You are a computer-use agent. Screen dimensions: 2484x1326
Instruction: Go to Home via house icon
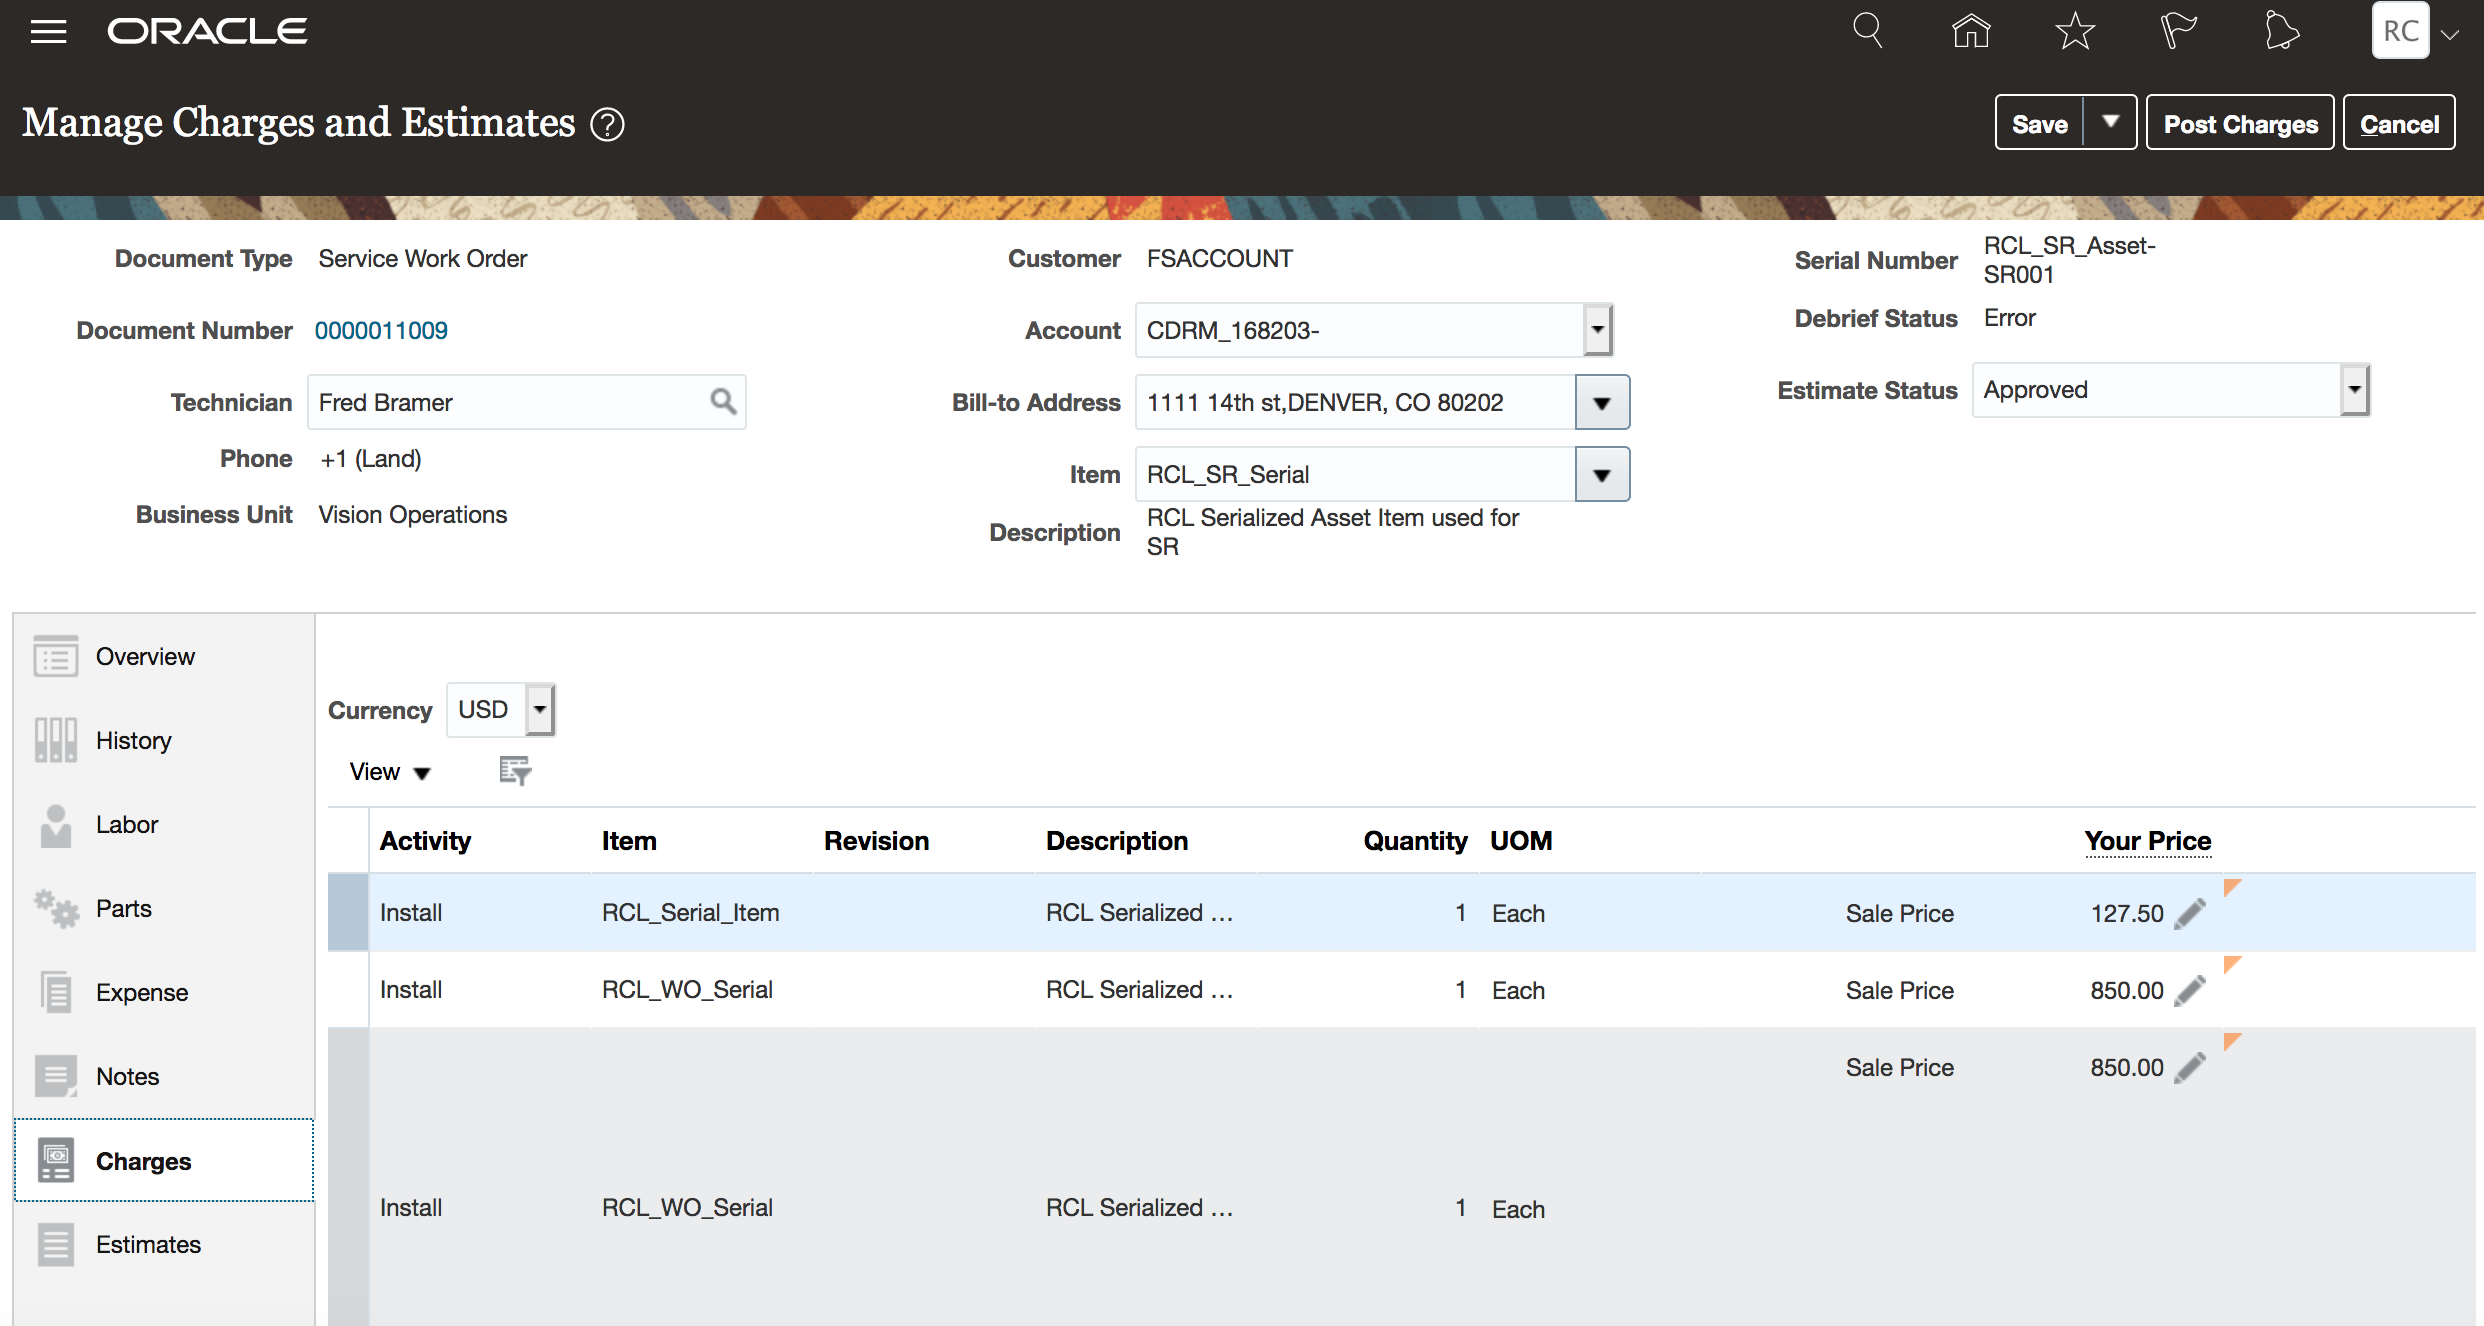click(x=1971, y=31)
